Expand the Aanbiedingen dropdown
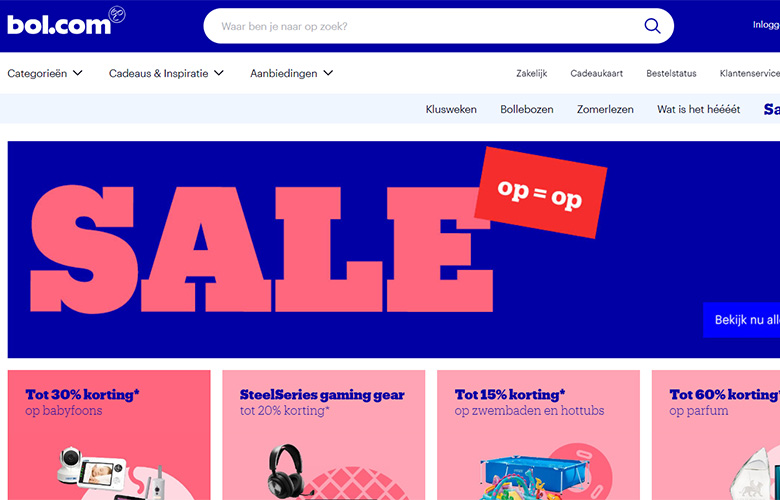The width and height of the screenshot is (780, 500). tap(292, 73)
